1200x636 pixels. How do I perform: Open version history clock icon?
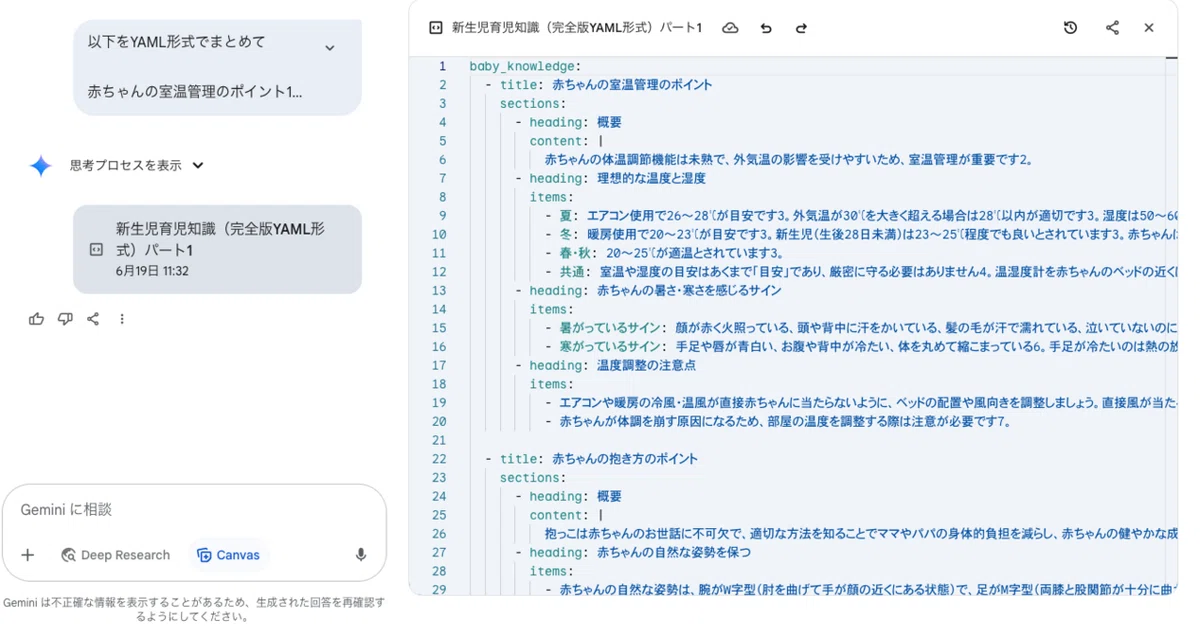pyautogui.click(x=1070, y=28)
